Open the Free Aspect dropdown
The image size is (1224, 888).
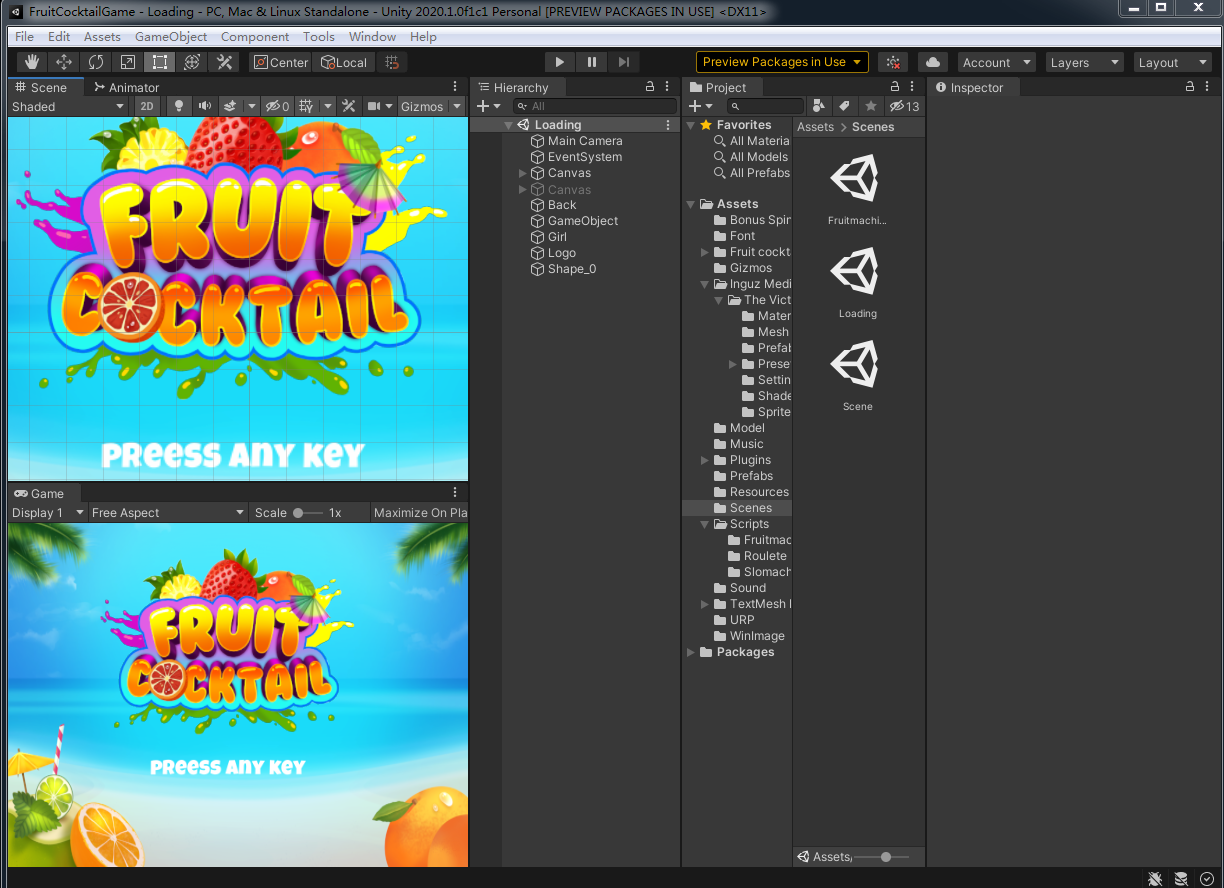tap(168, 513)
